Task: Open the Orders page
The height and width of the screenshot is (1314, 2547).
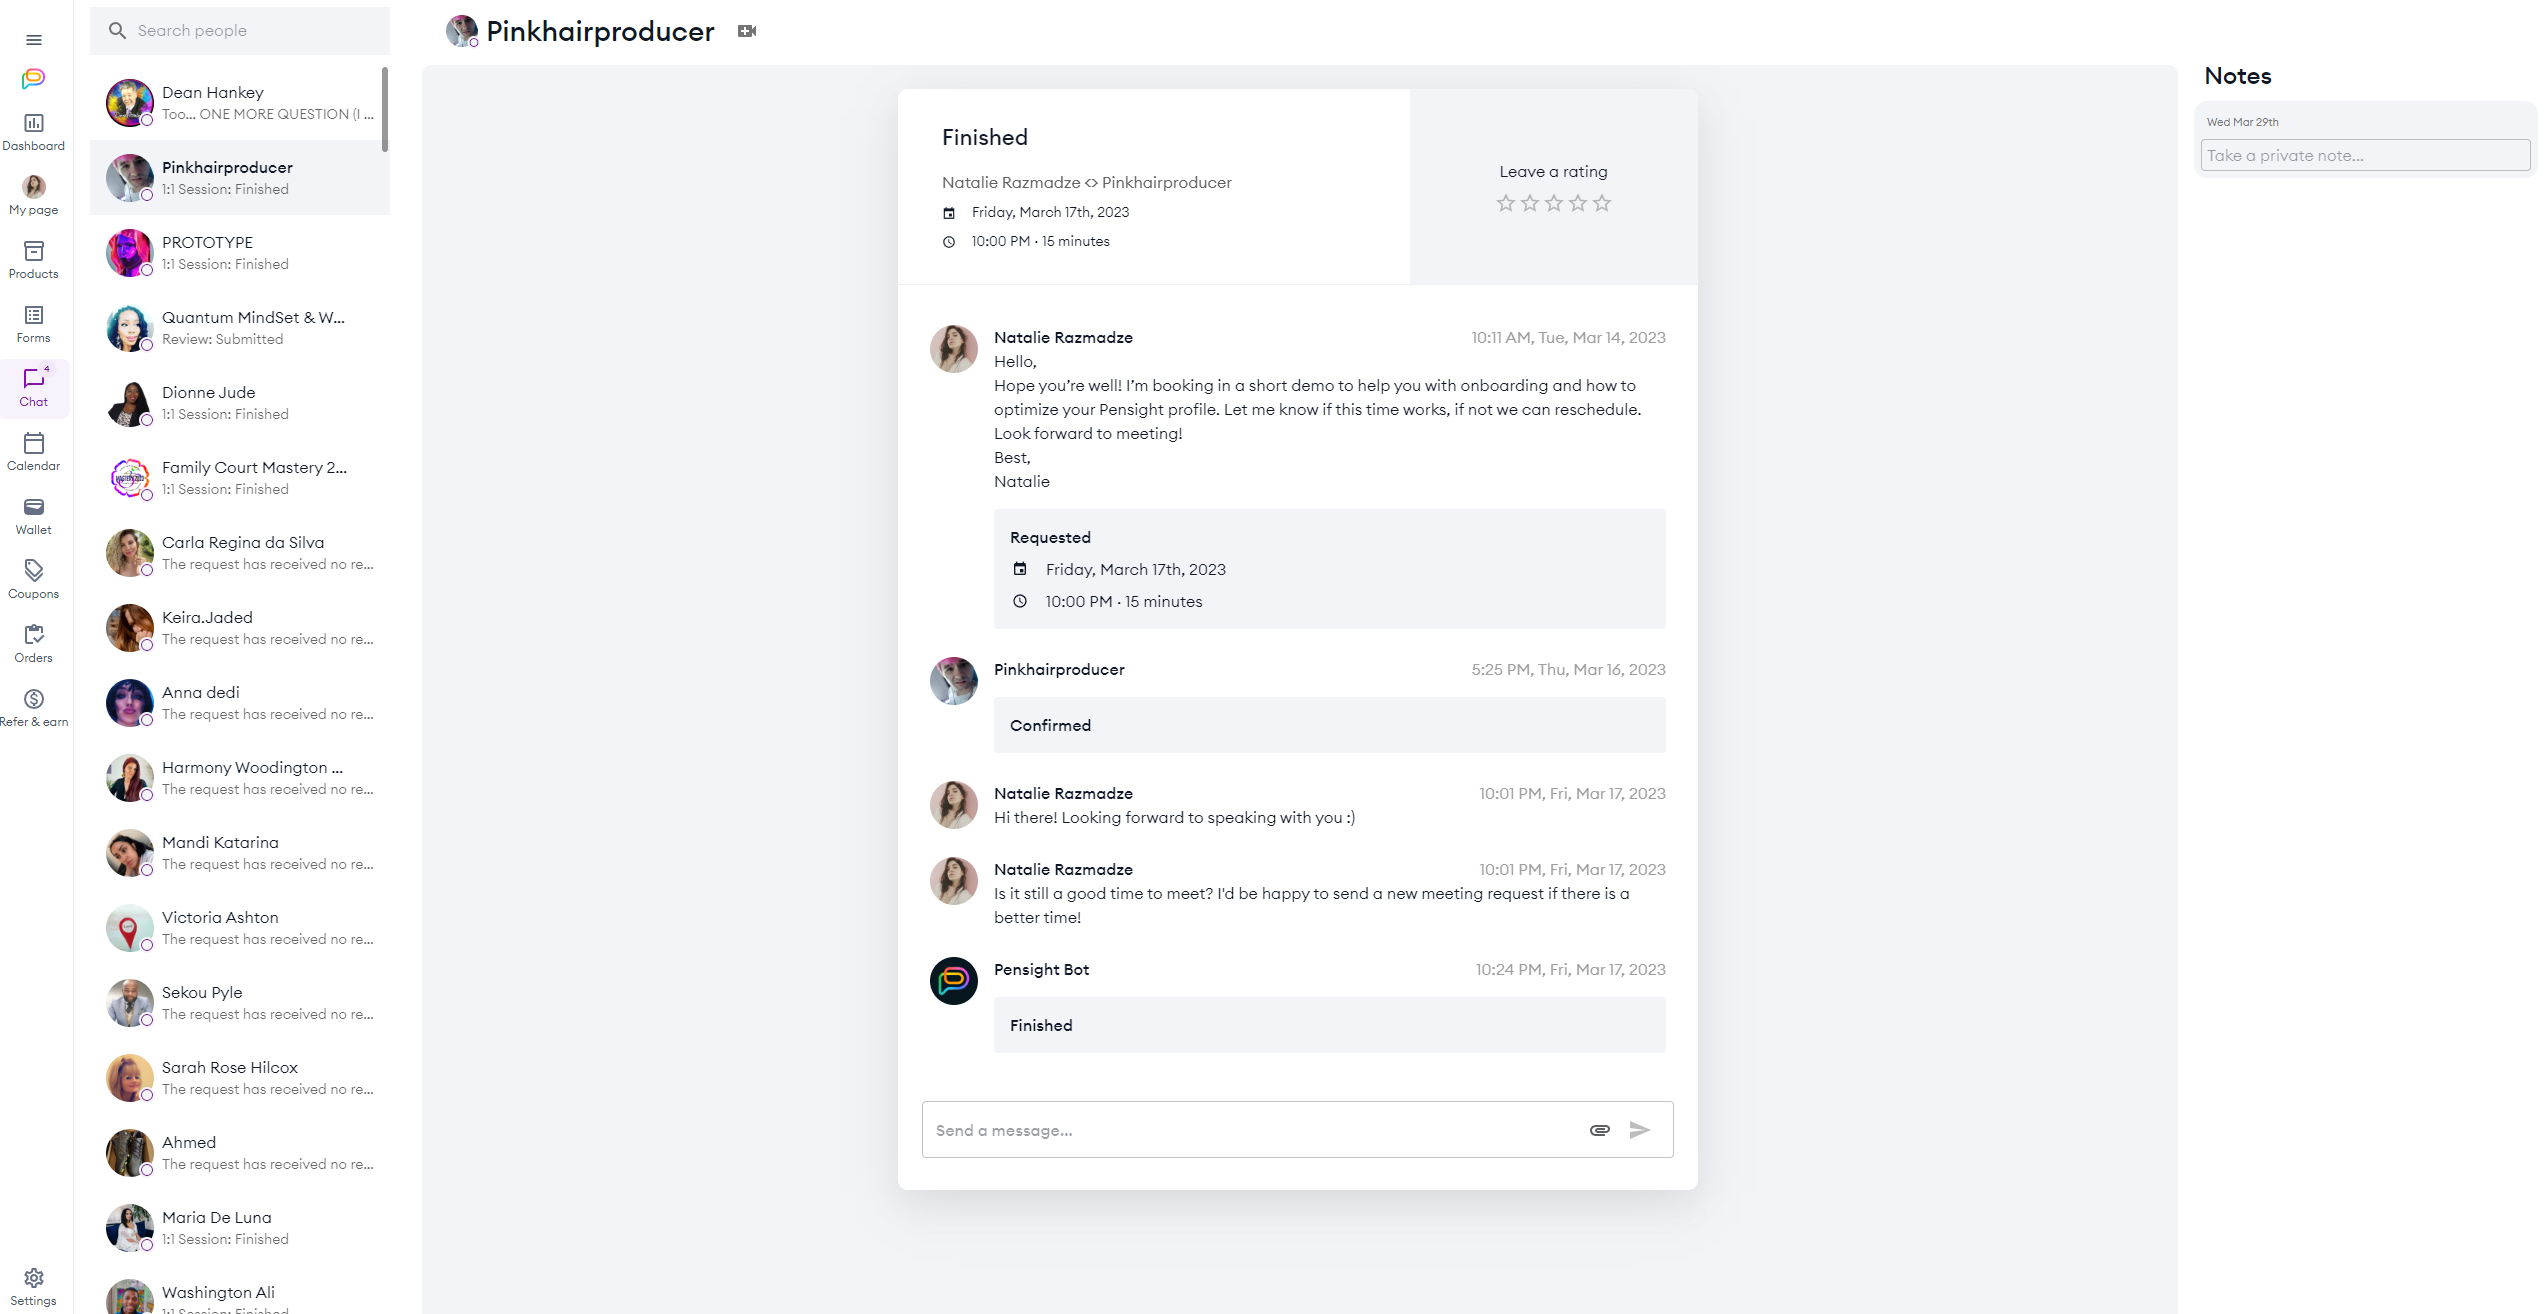Action: 34,644
